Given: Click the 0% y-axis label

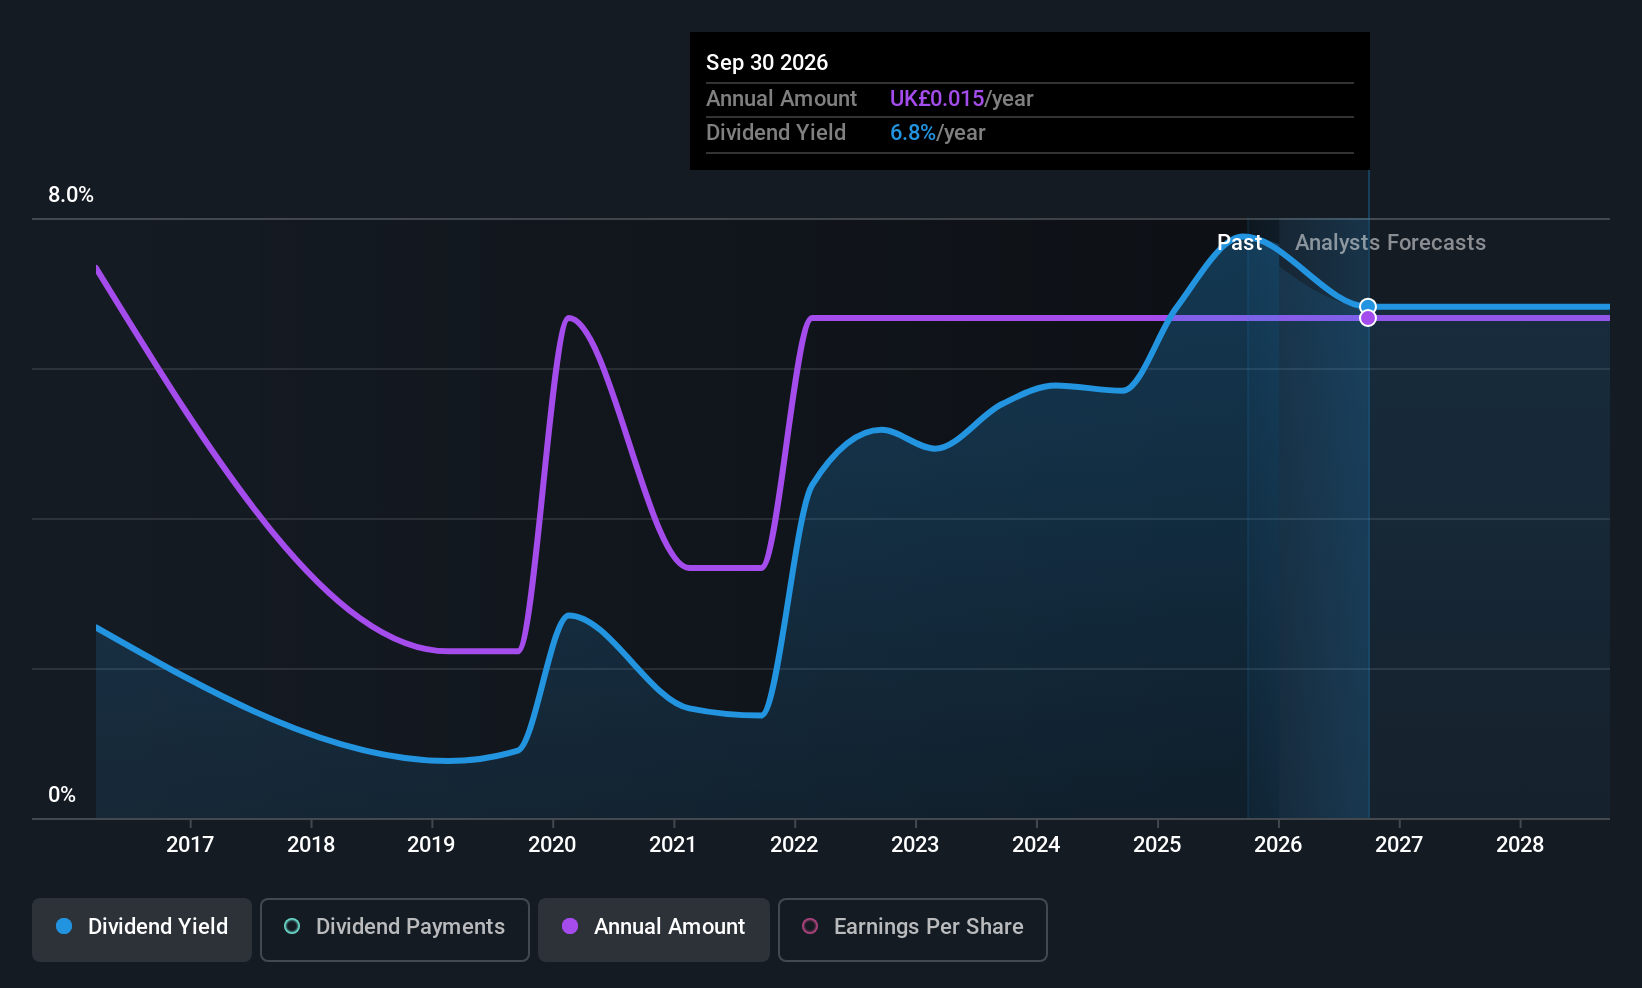Looking at the screenshot, I should pyautogui.click(x=62, y=795).
